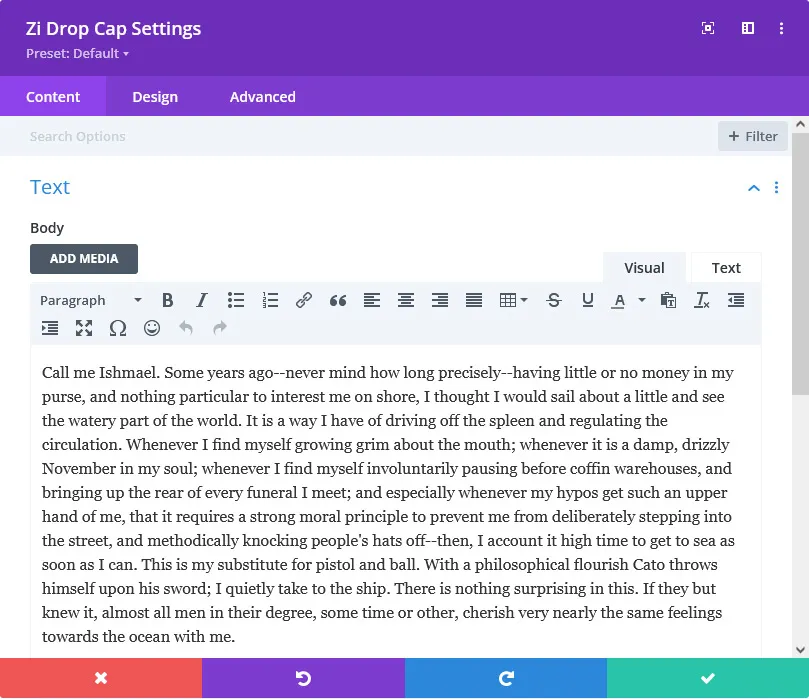Insert or edit a link

click(x=304, y=300)
